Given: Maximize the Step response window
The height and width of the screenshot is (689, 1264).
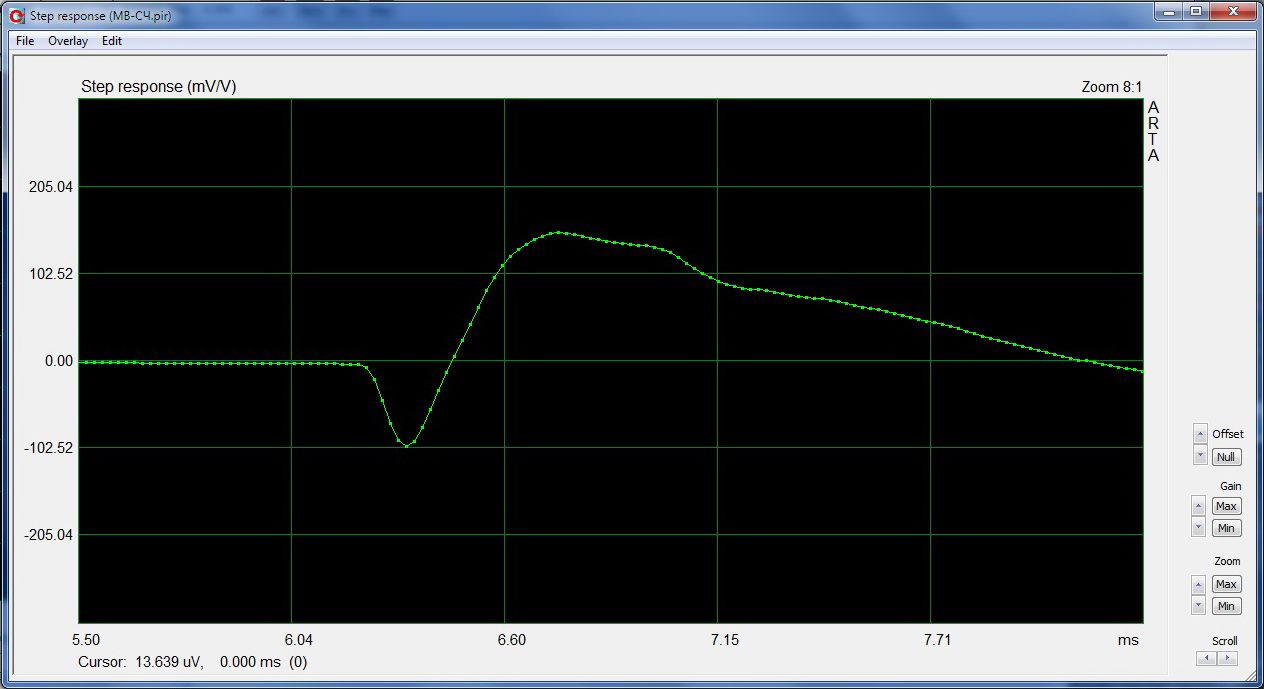Looking at the screenshot, I should pos(1196,12).
